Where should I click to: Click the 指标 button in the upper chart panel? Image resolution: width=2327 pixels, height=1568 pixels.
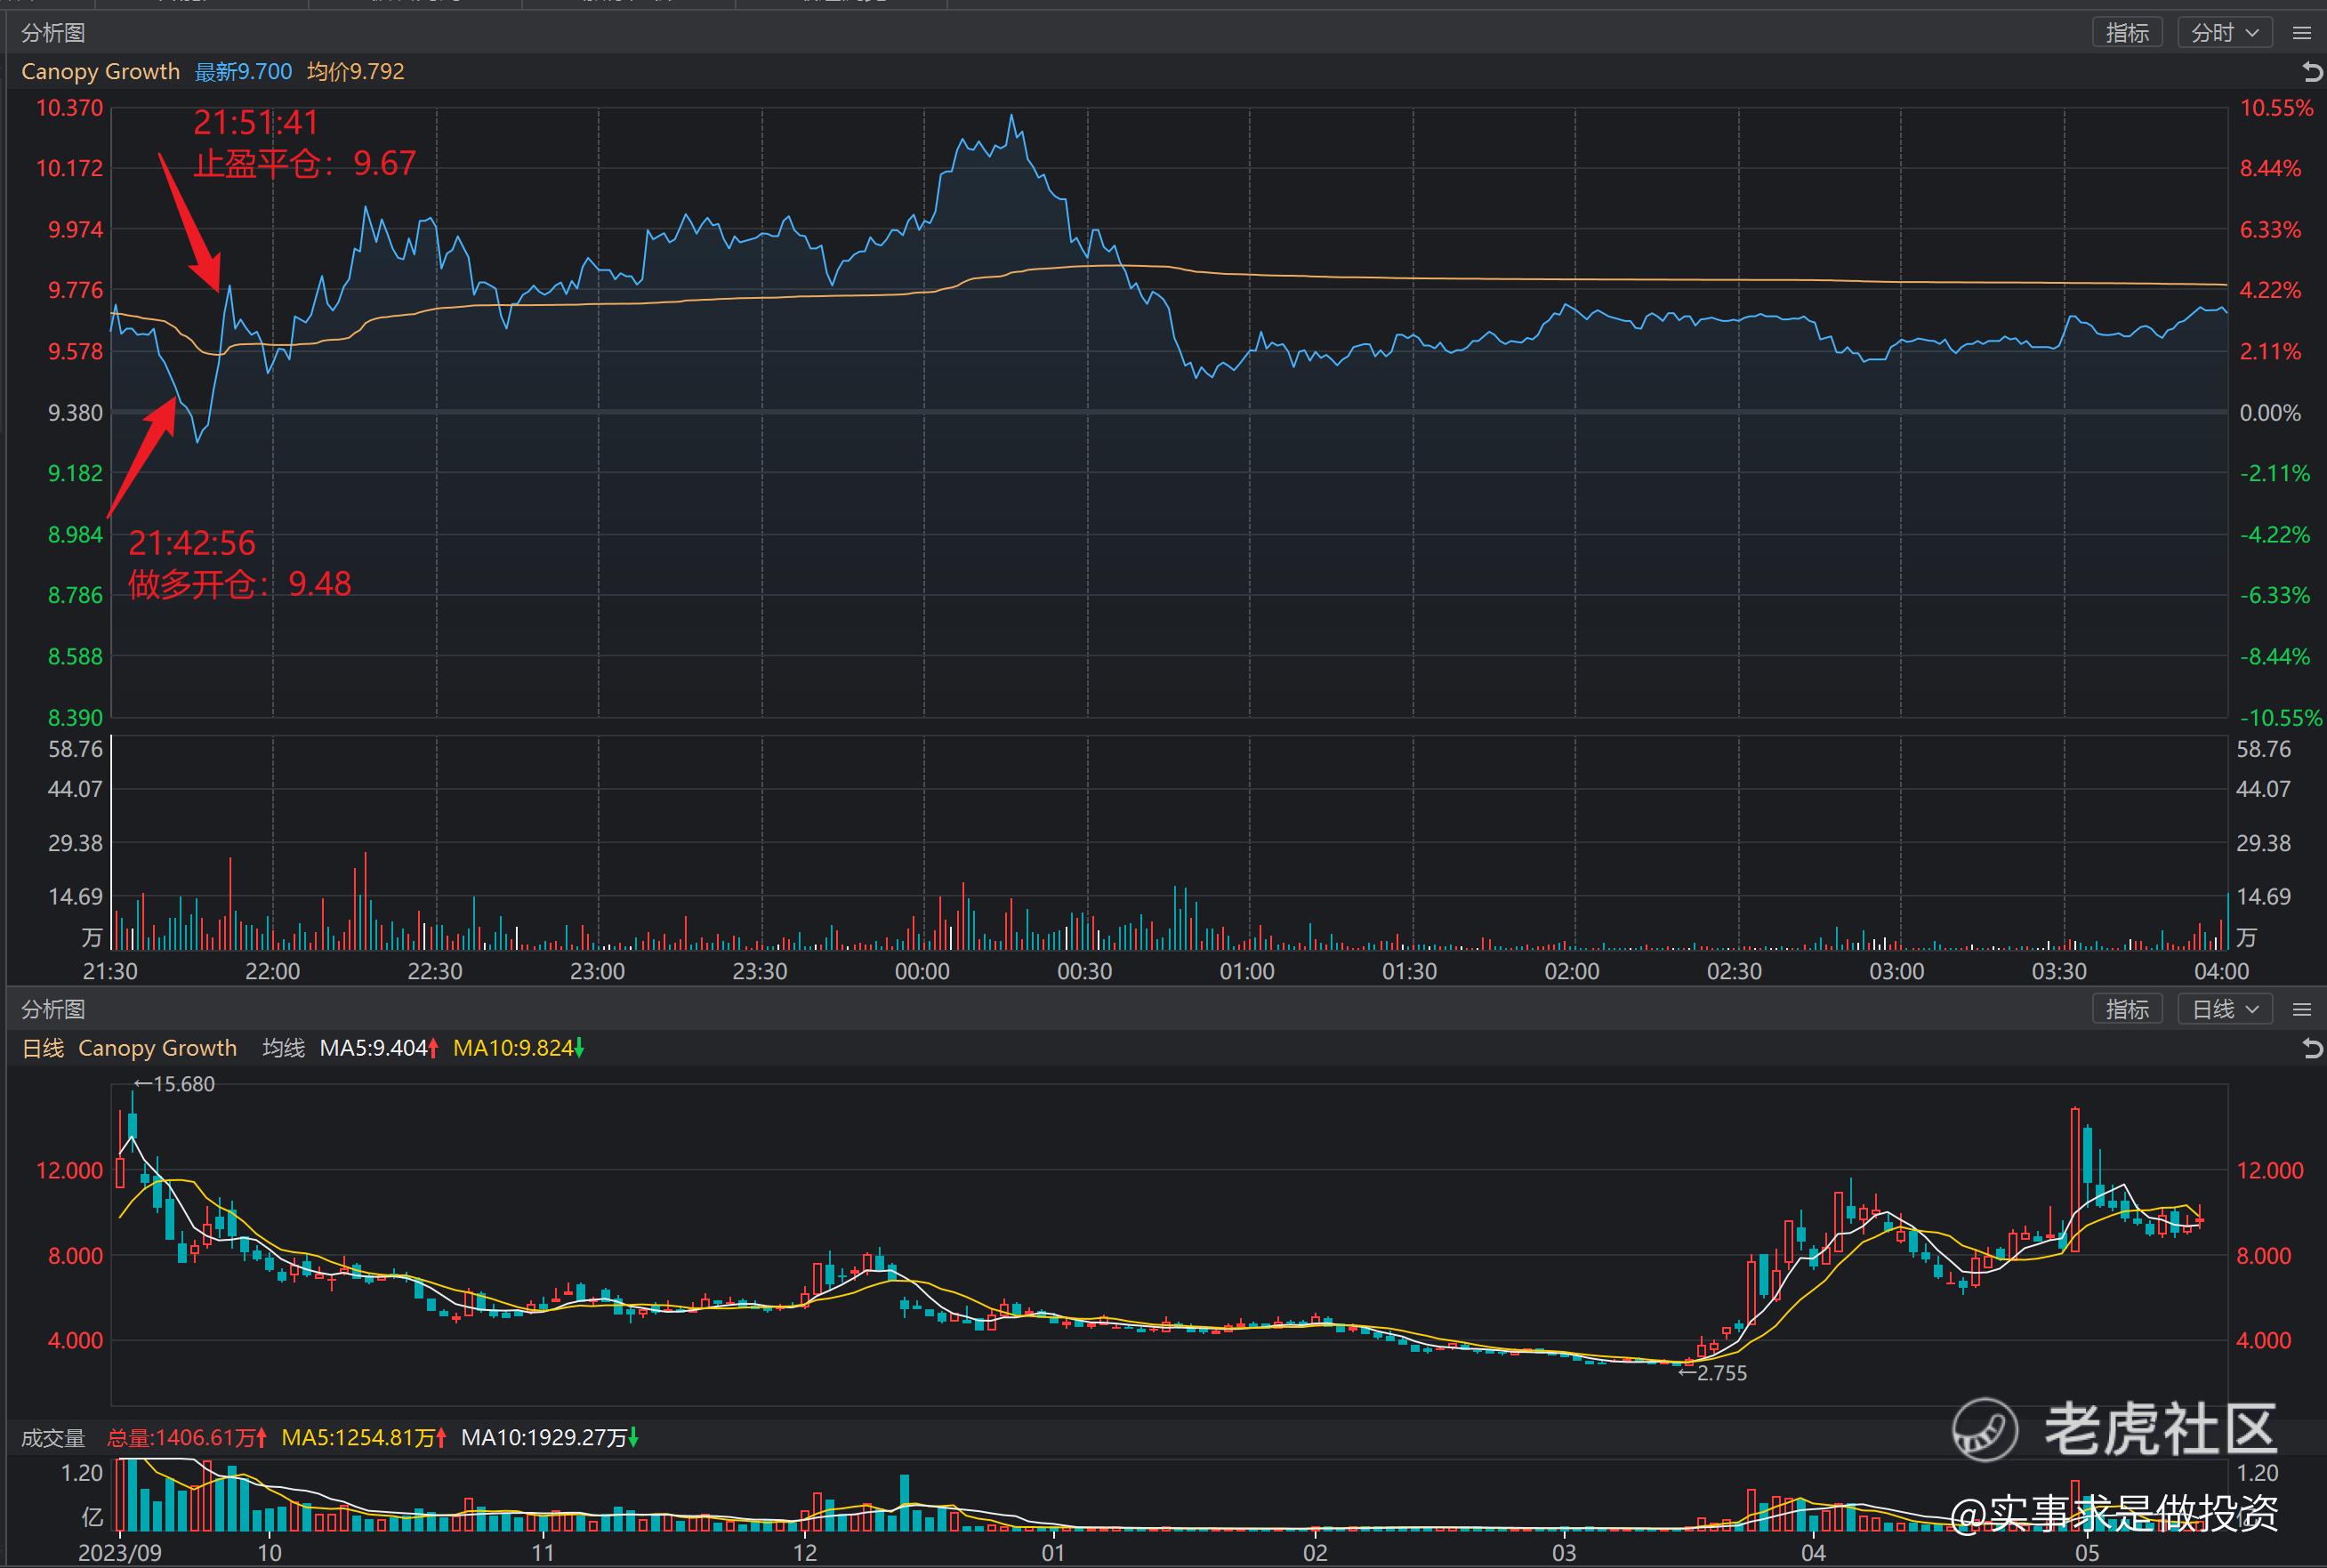point(2126,33)
